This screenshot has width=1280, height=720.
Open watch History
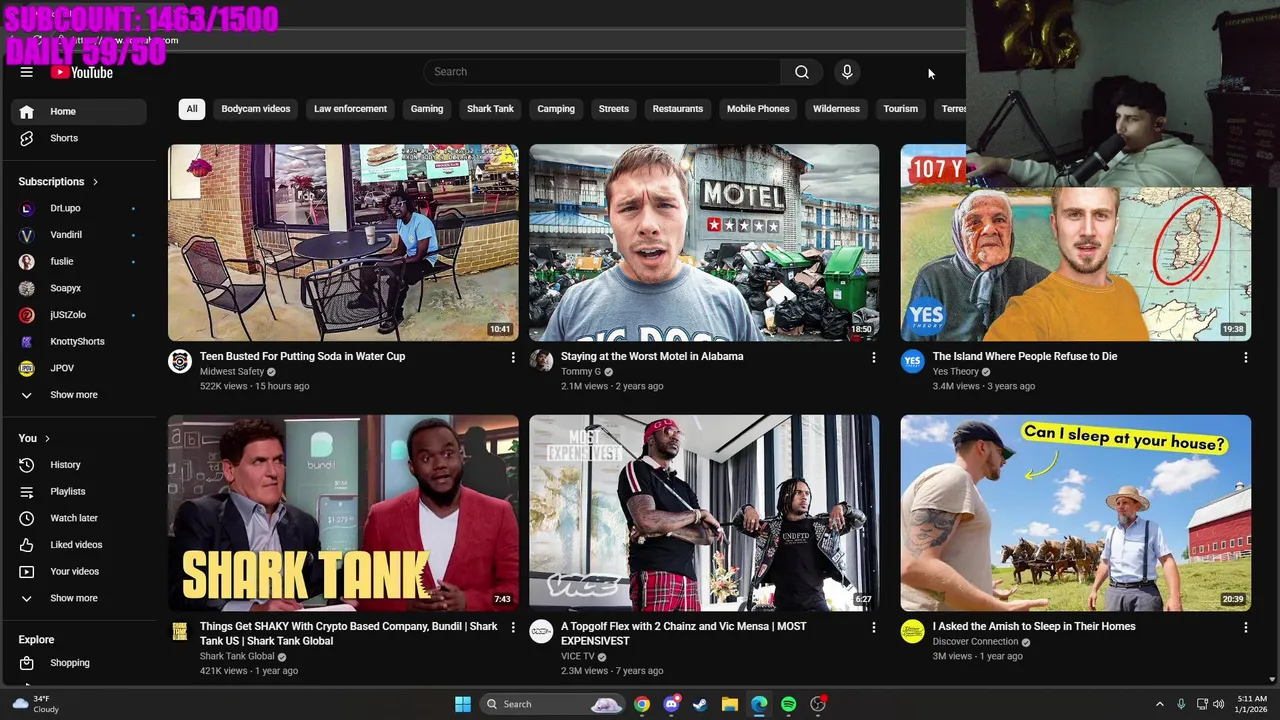pos(79,465)
